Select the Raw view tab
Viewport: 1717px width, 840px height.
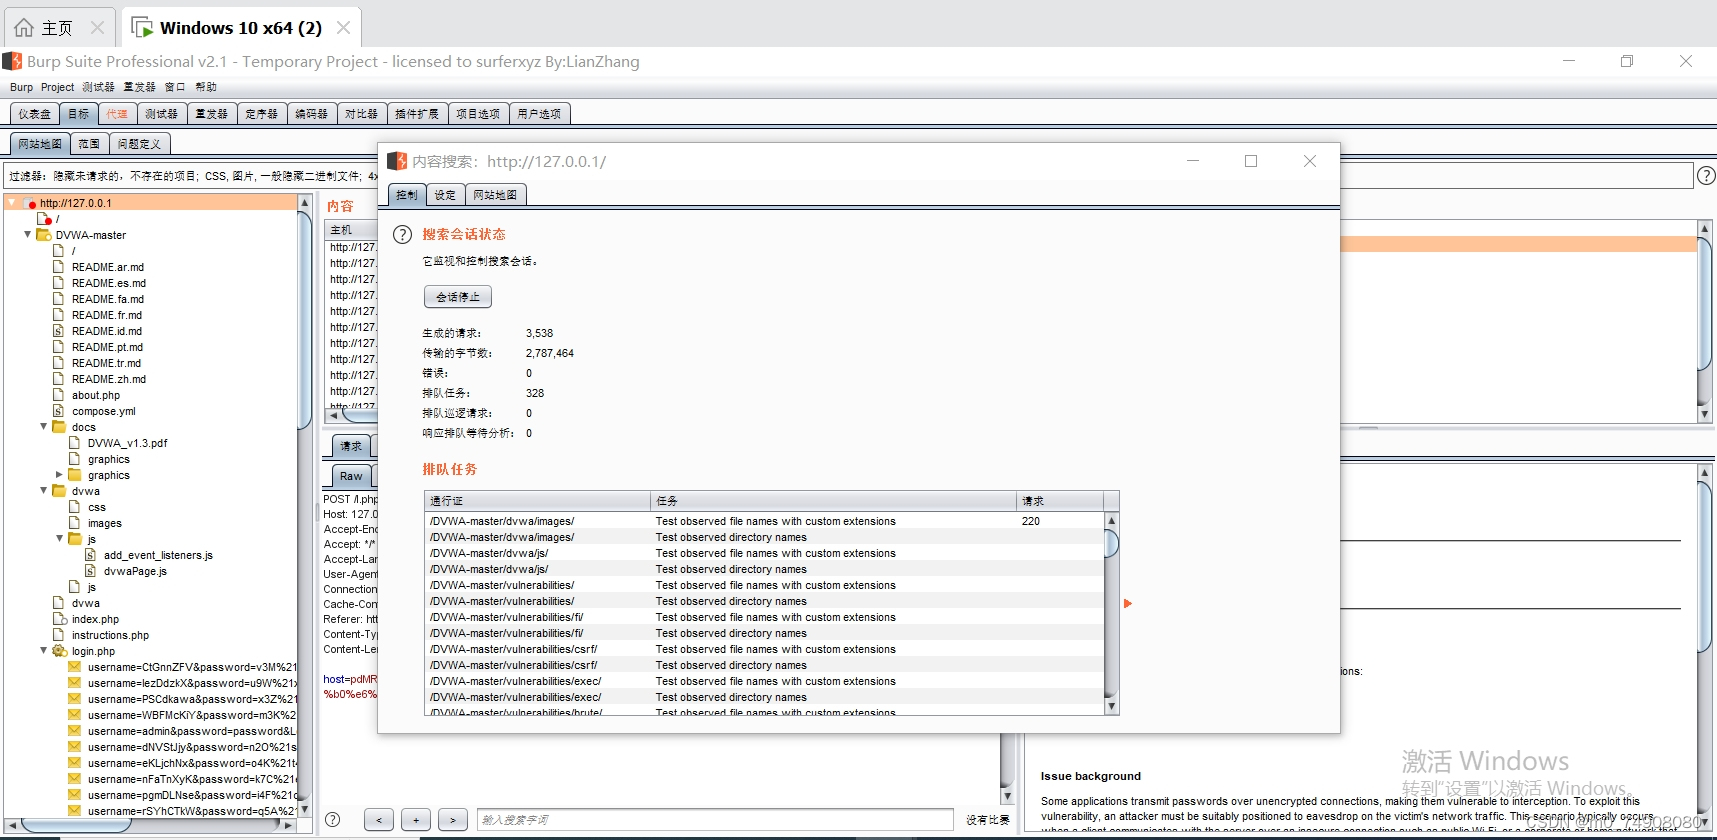point(351,476)
